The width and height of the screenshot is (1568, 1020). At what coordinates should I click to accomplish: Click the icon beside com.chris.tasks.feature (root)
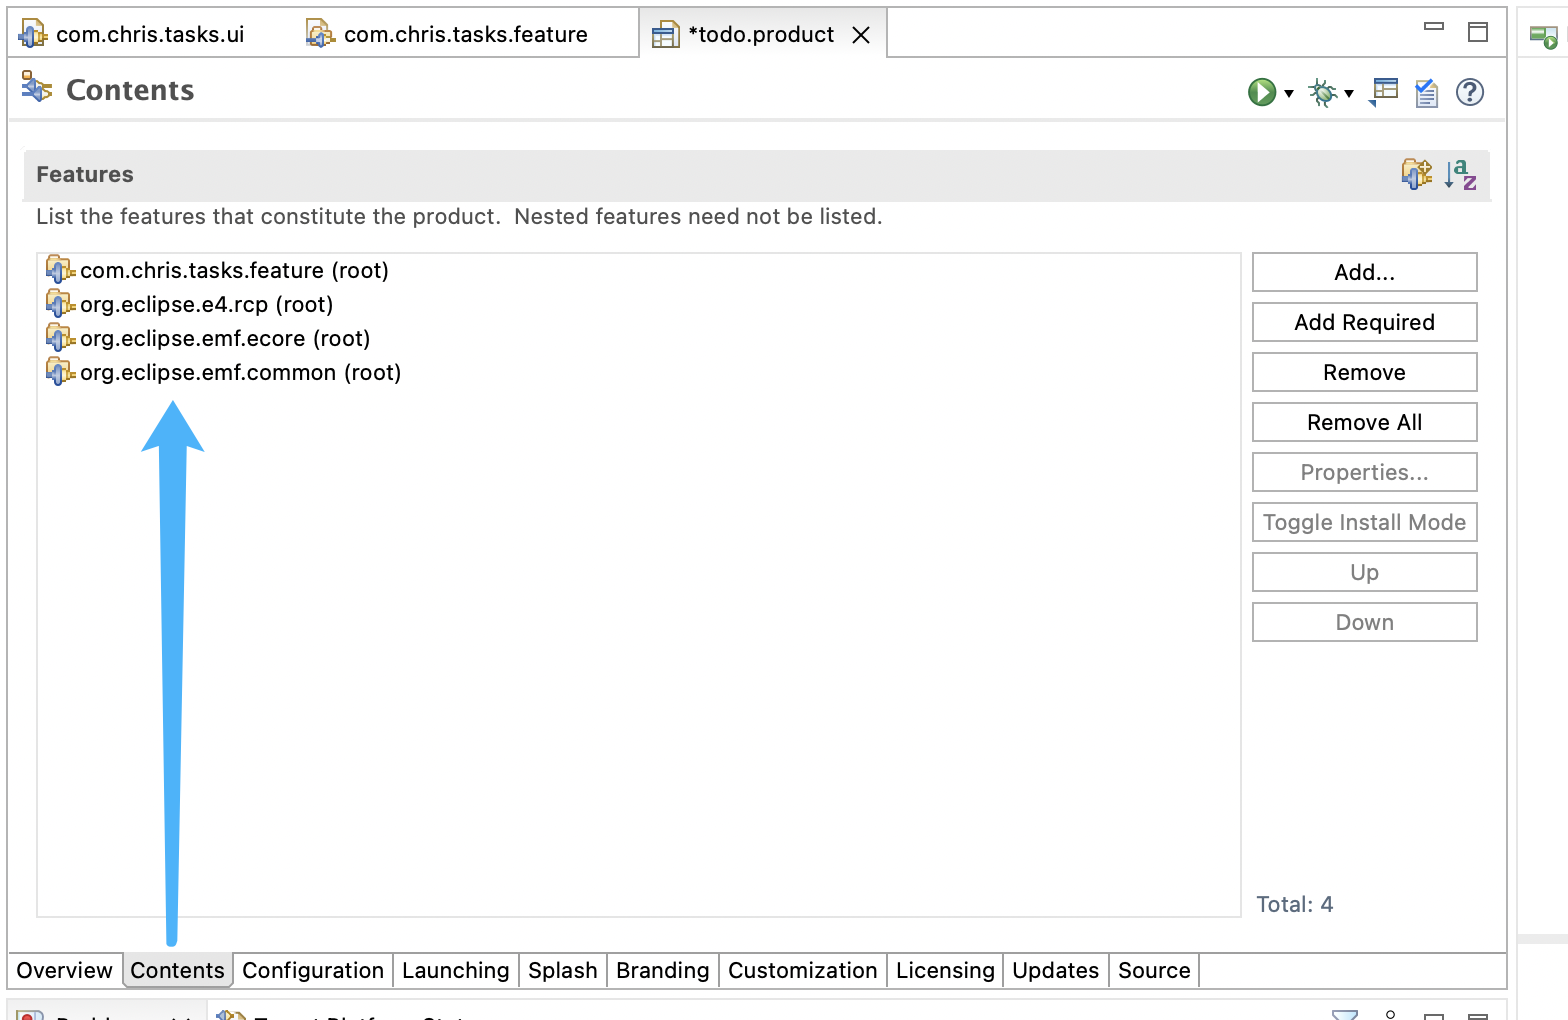pos(60,270)
